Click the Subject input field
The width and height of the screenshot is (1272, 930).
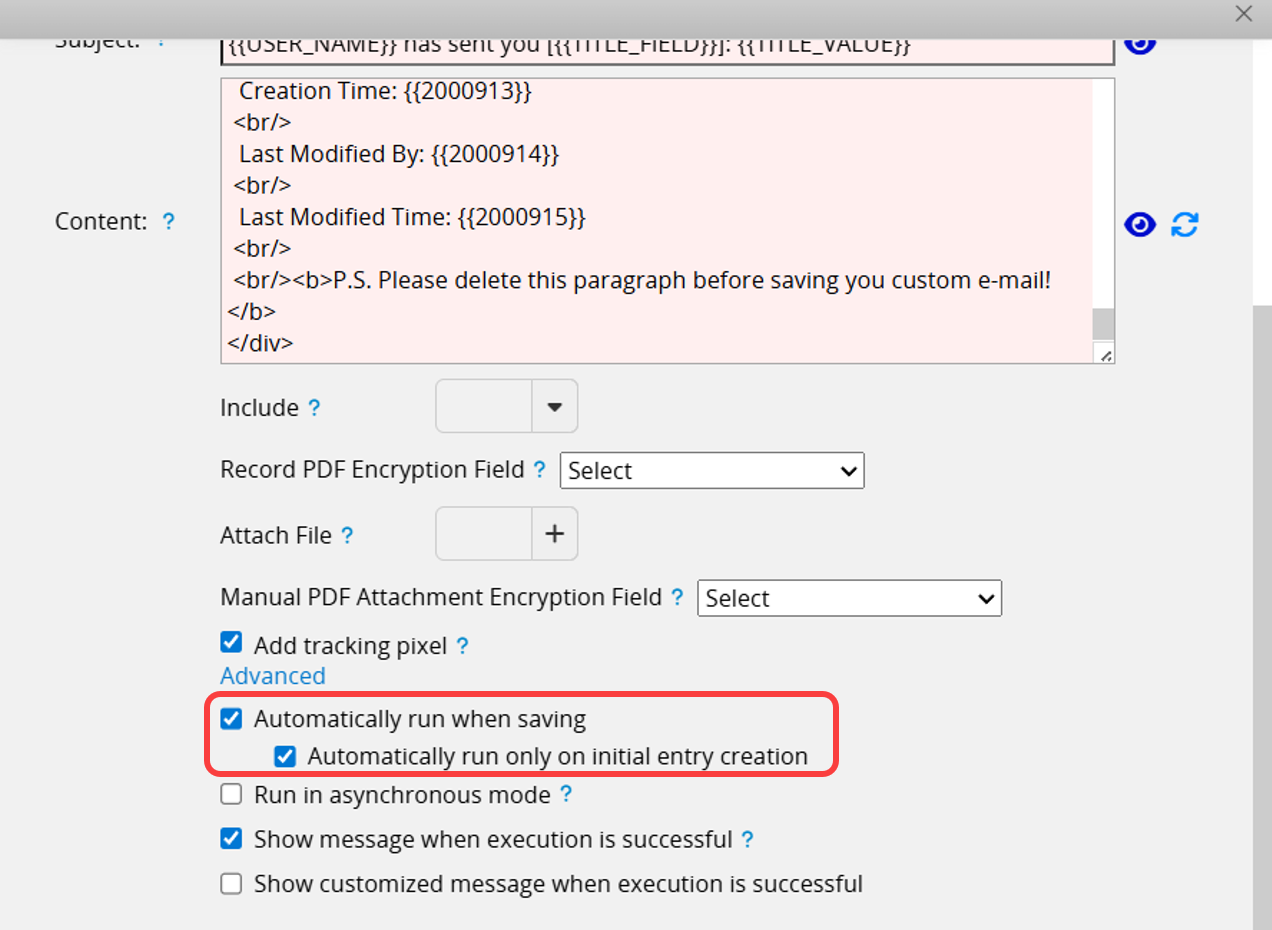pos(667,47)
